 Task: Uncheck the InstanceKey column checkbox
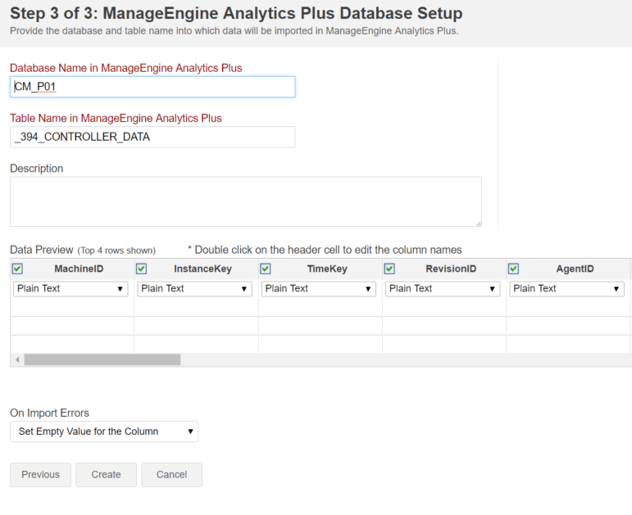coord(141,269)
